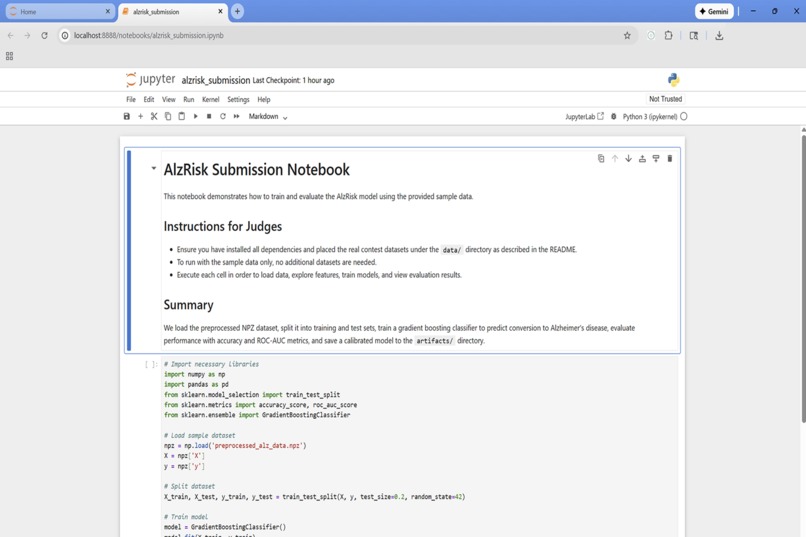The height and width of the screenshot is (537, 806).
Task: Click the Jupyter logo
Action: pos(150,80)
